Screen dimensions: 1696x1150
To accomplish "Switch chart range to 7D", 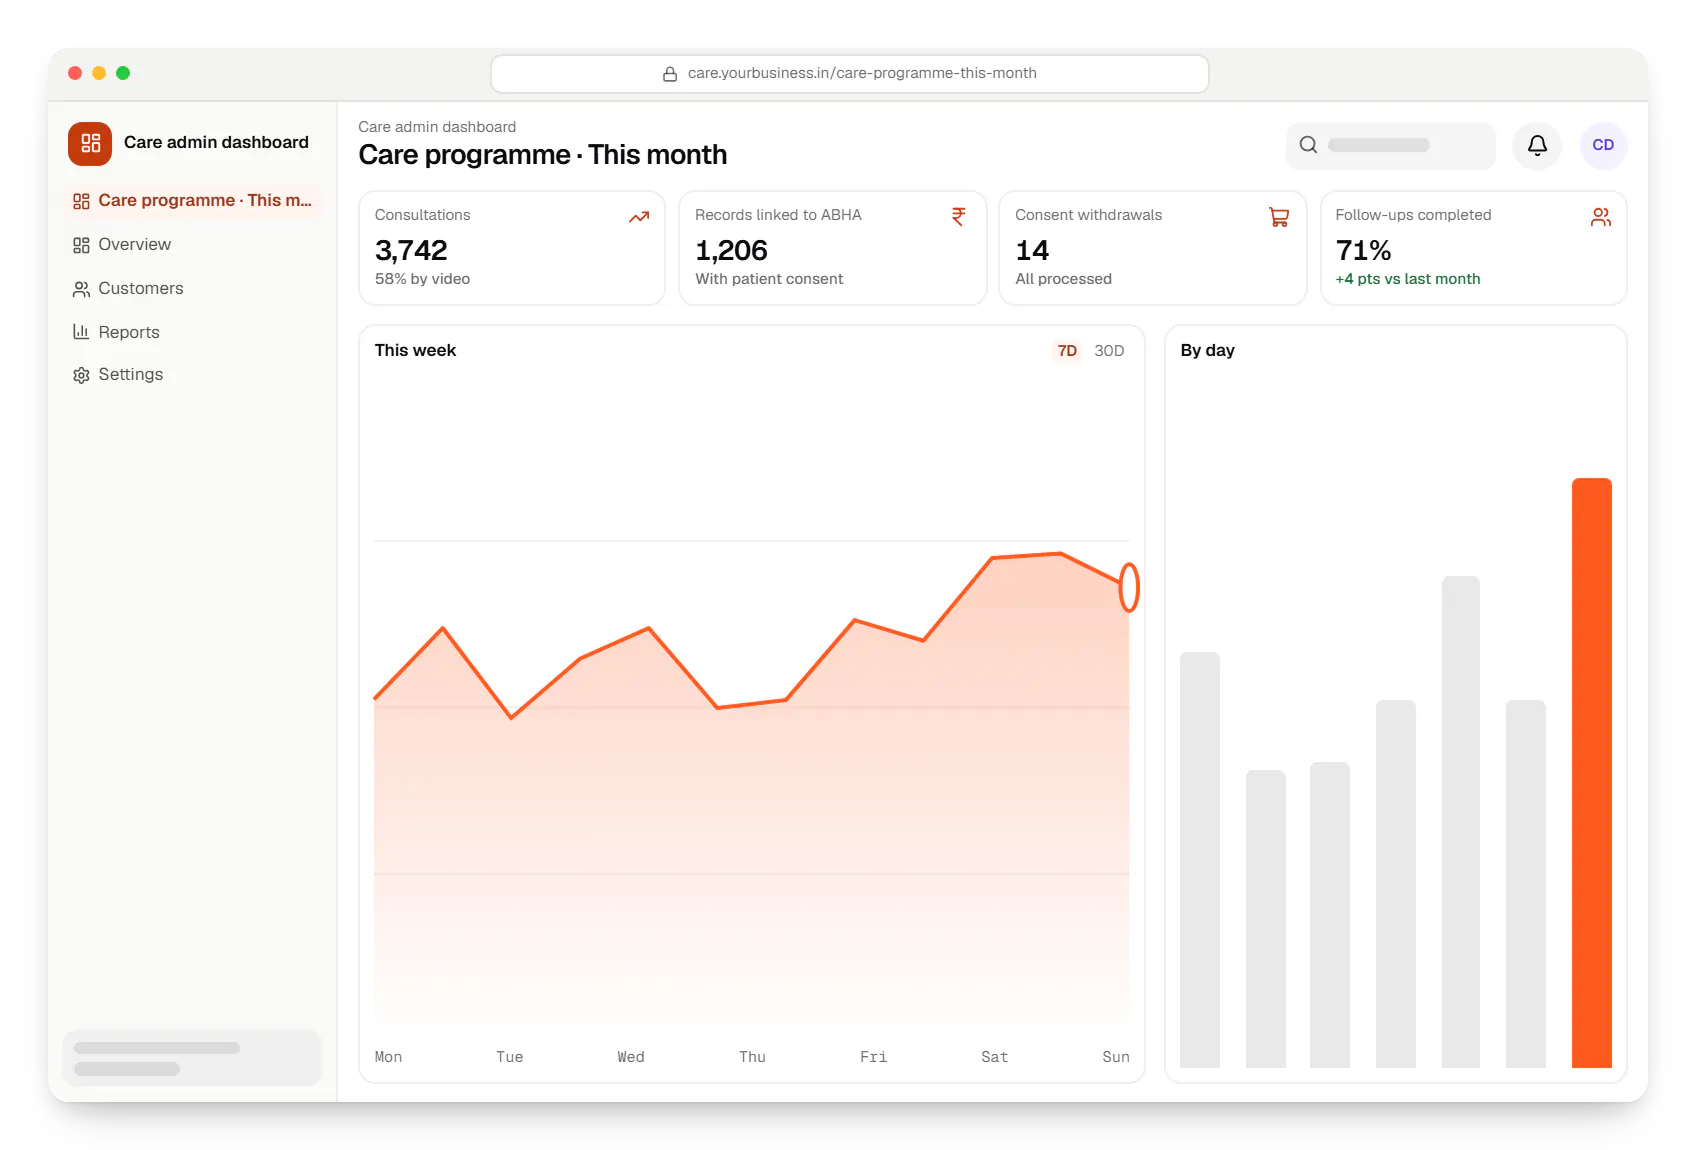I will tap(1067, 351).
